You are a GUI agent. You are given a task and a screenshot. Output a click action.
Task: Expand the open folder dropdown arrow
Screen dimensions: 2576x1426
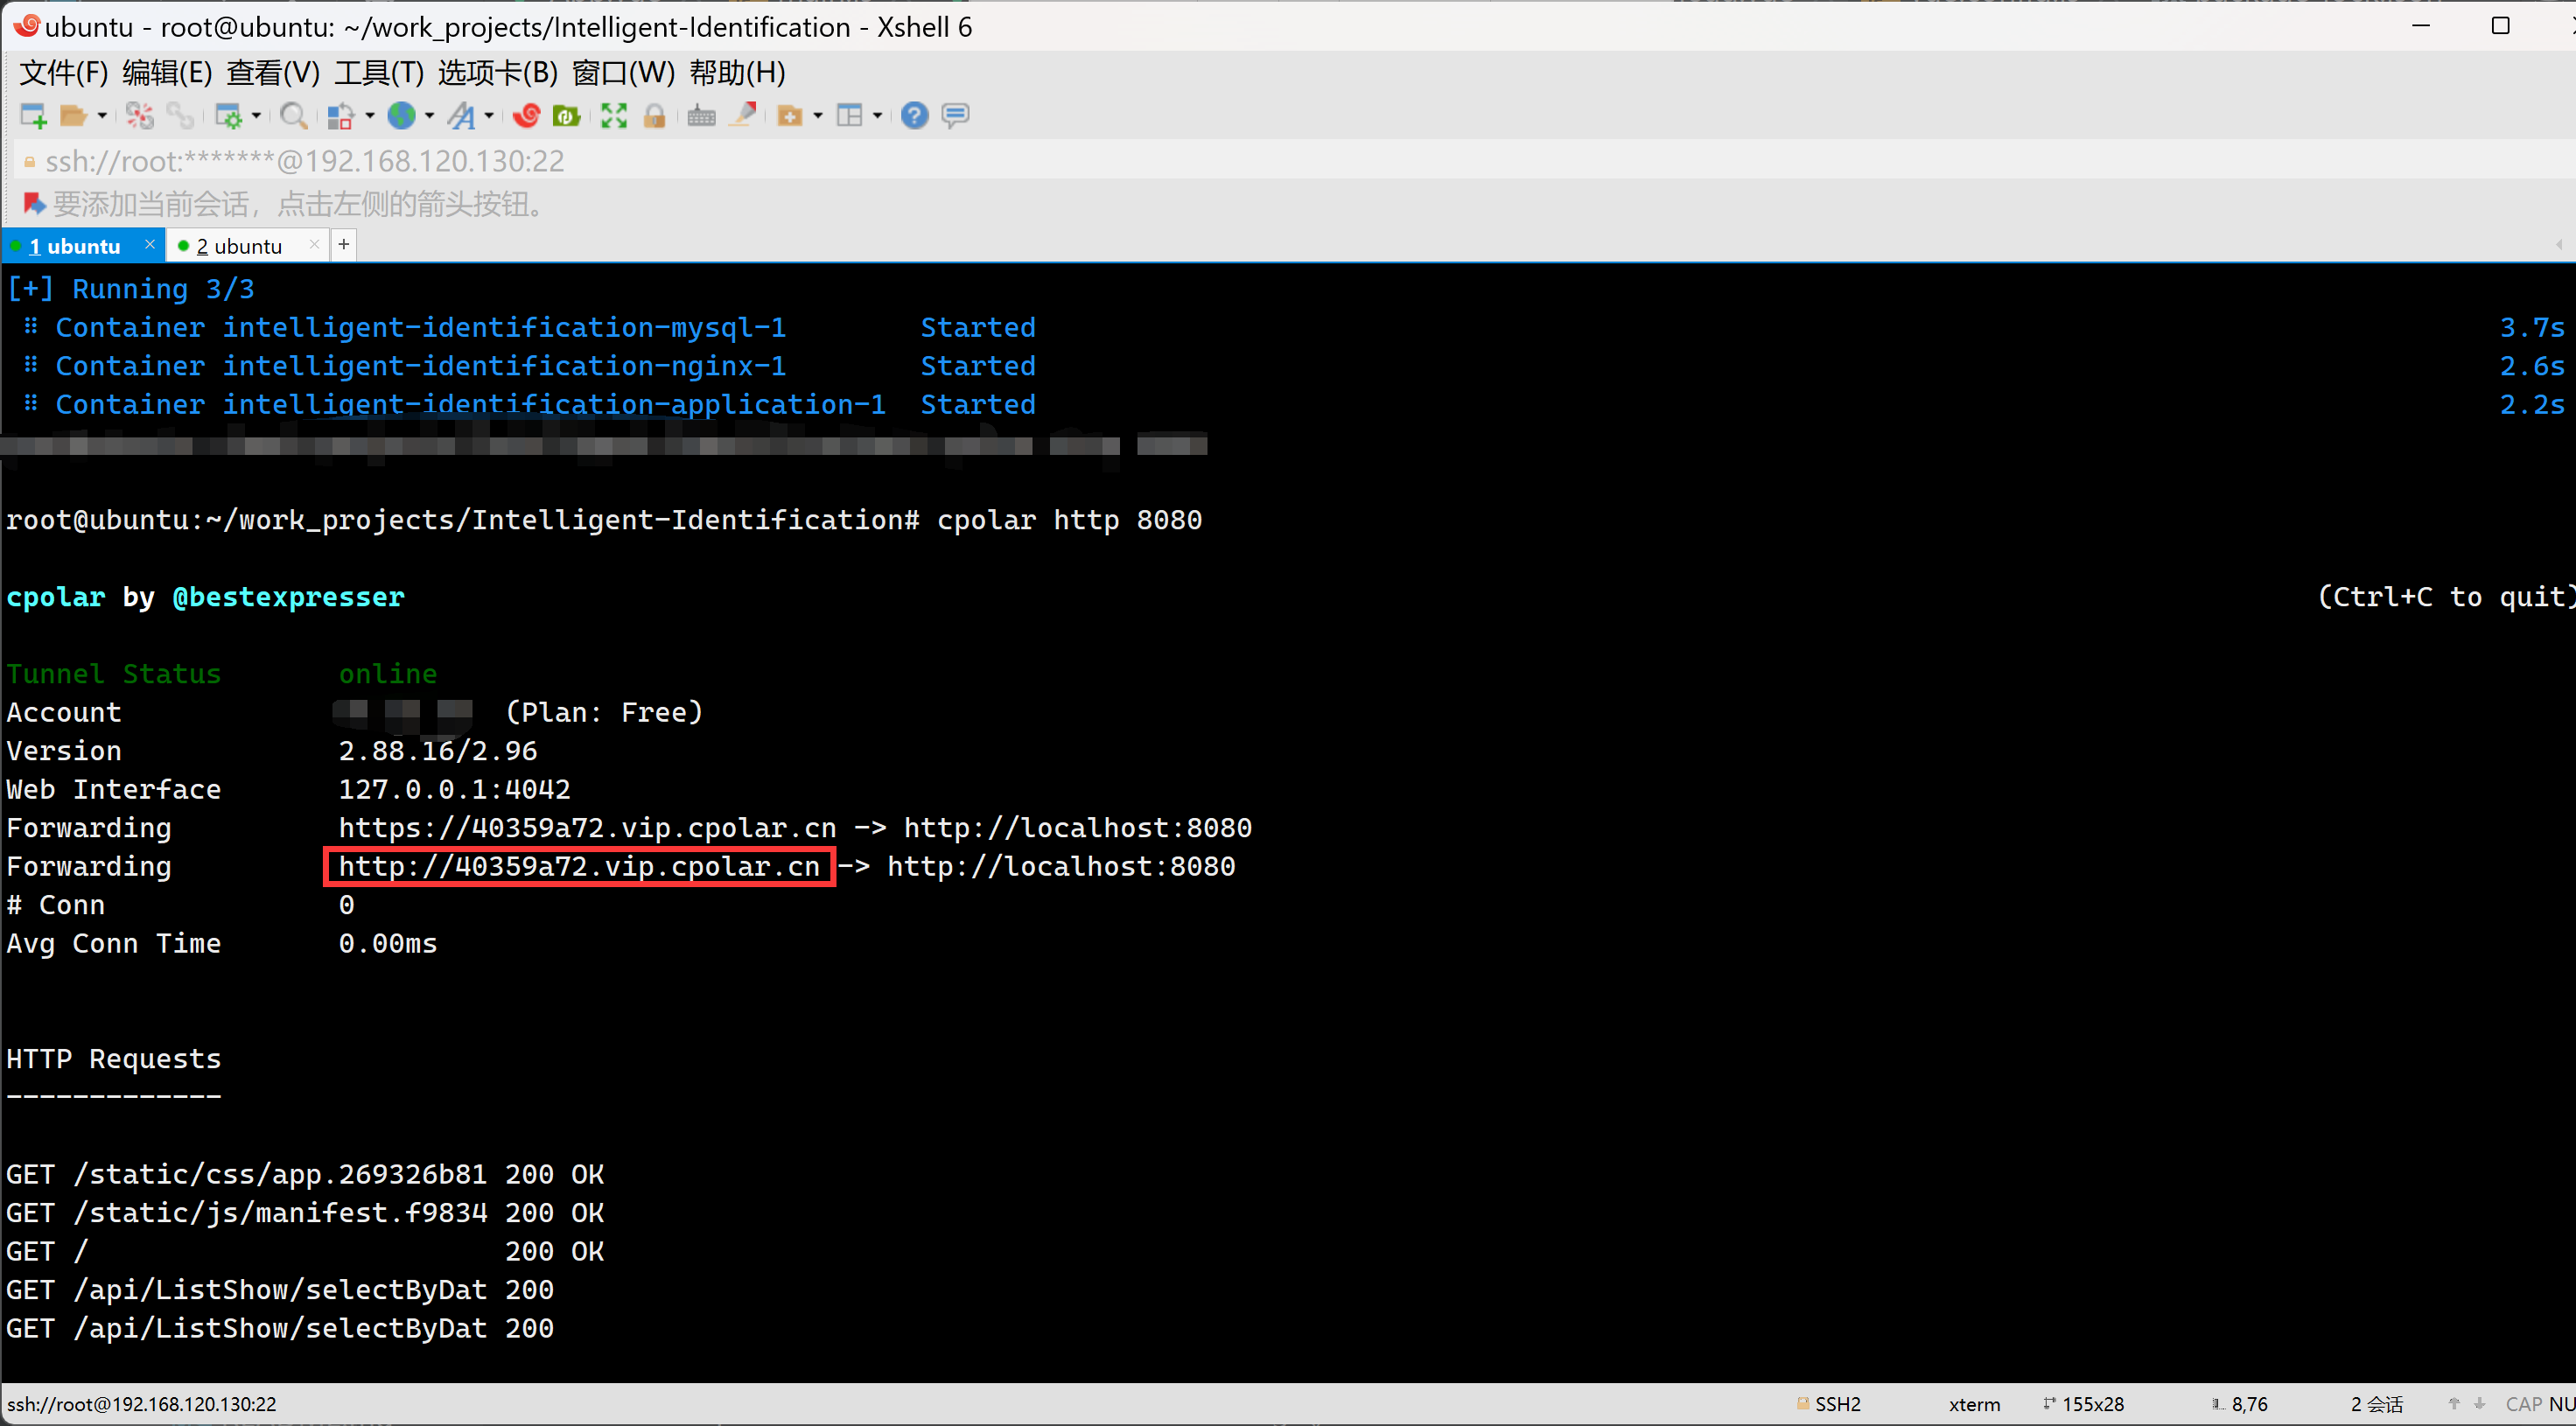(102, 116)
